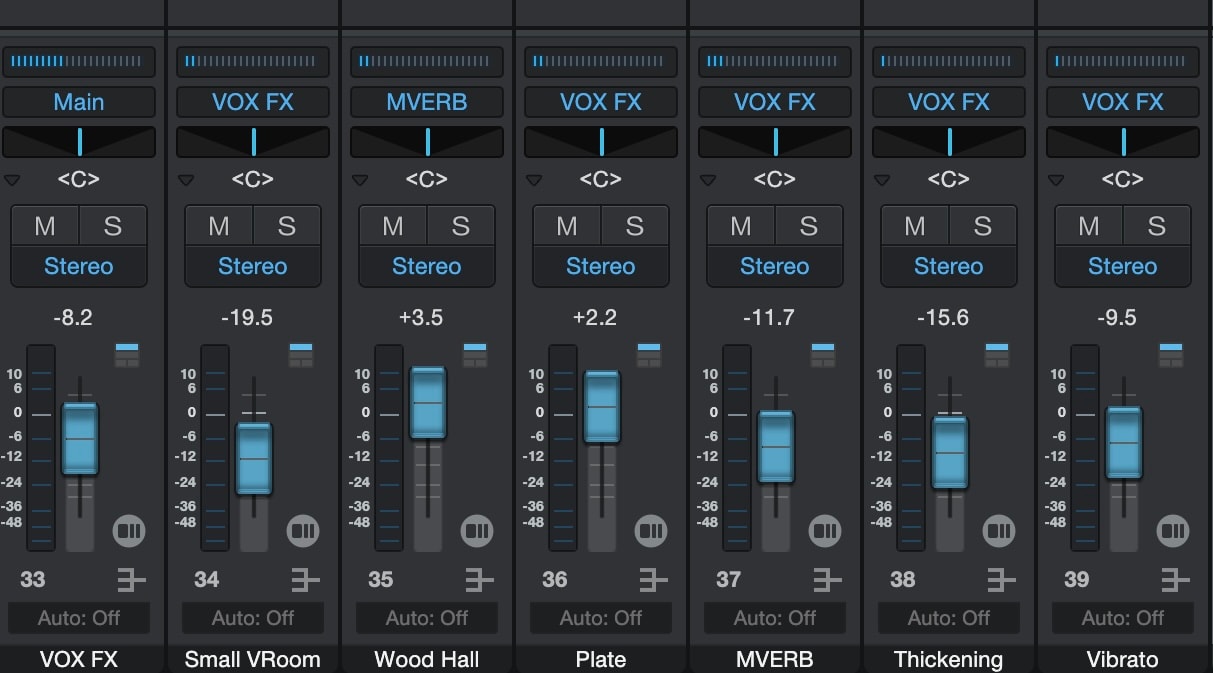Click the round monitor icon on Thickening channel

tap(999, 530)
